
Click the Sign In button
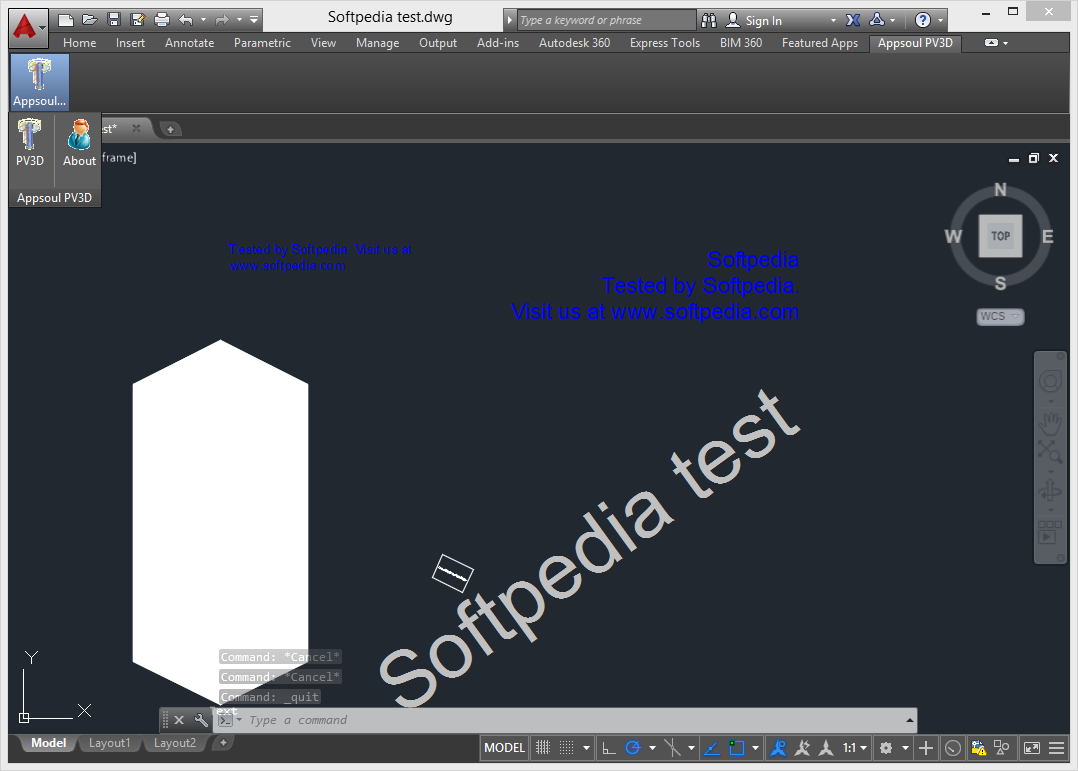(754, 21)
